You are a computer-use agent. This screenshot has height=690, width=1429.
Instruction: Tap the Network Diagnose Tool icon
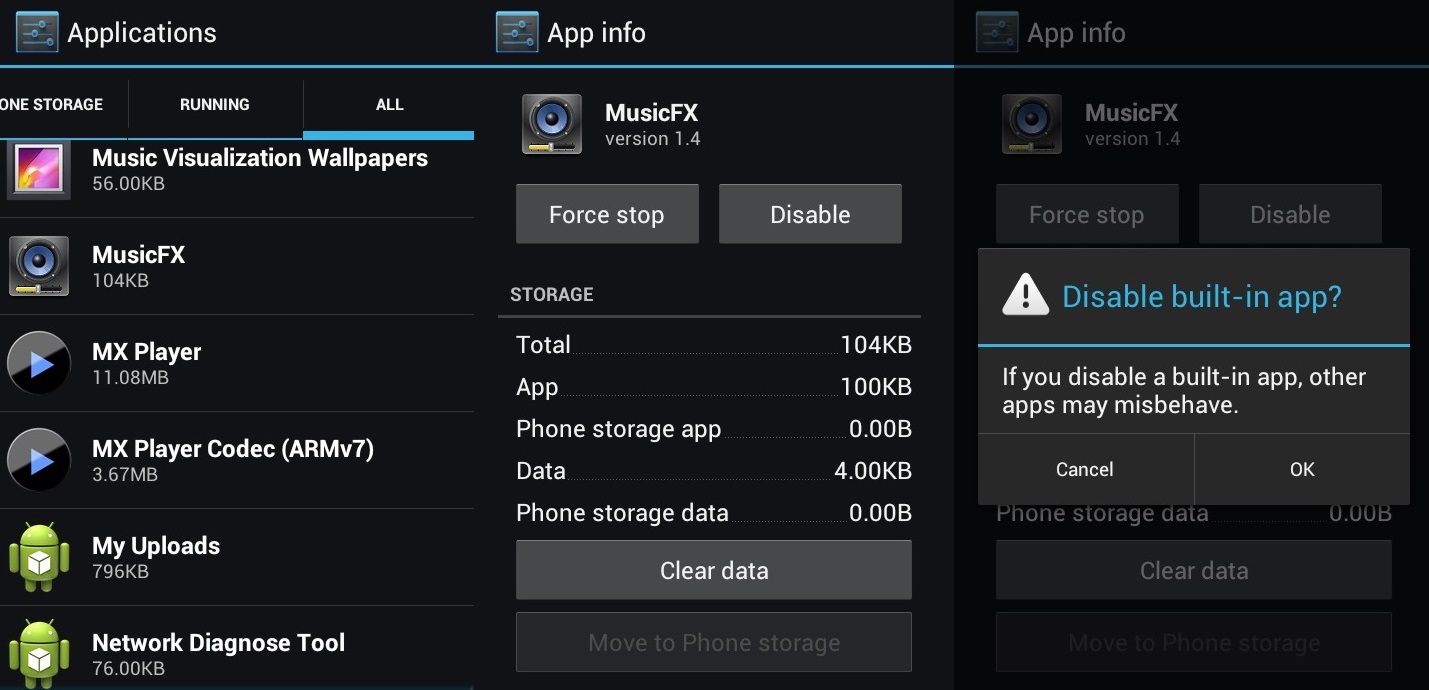click(39, 654)
